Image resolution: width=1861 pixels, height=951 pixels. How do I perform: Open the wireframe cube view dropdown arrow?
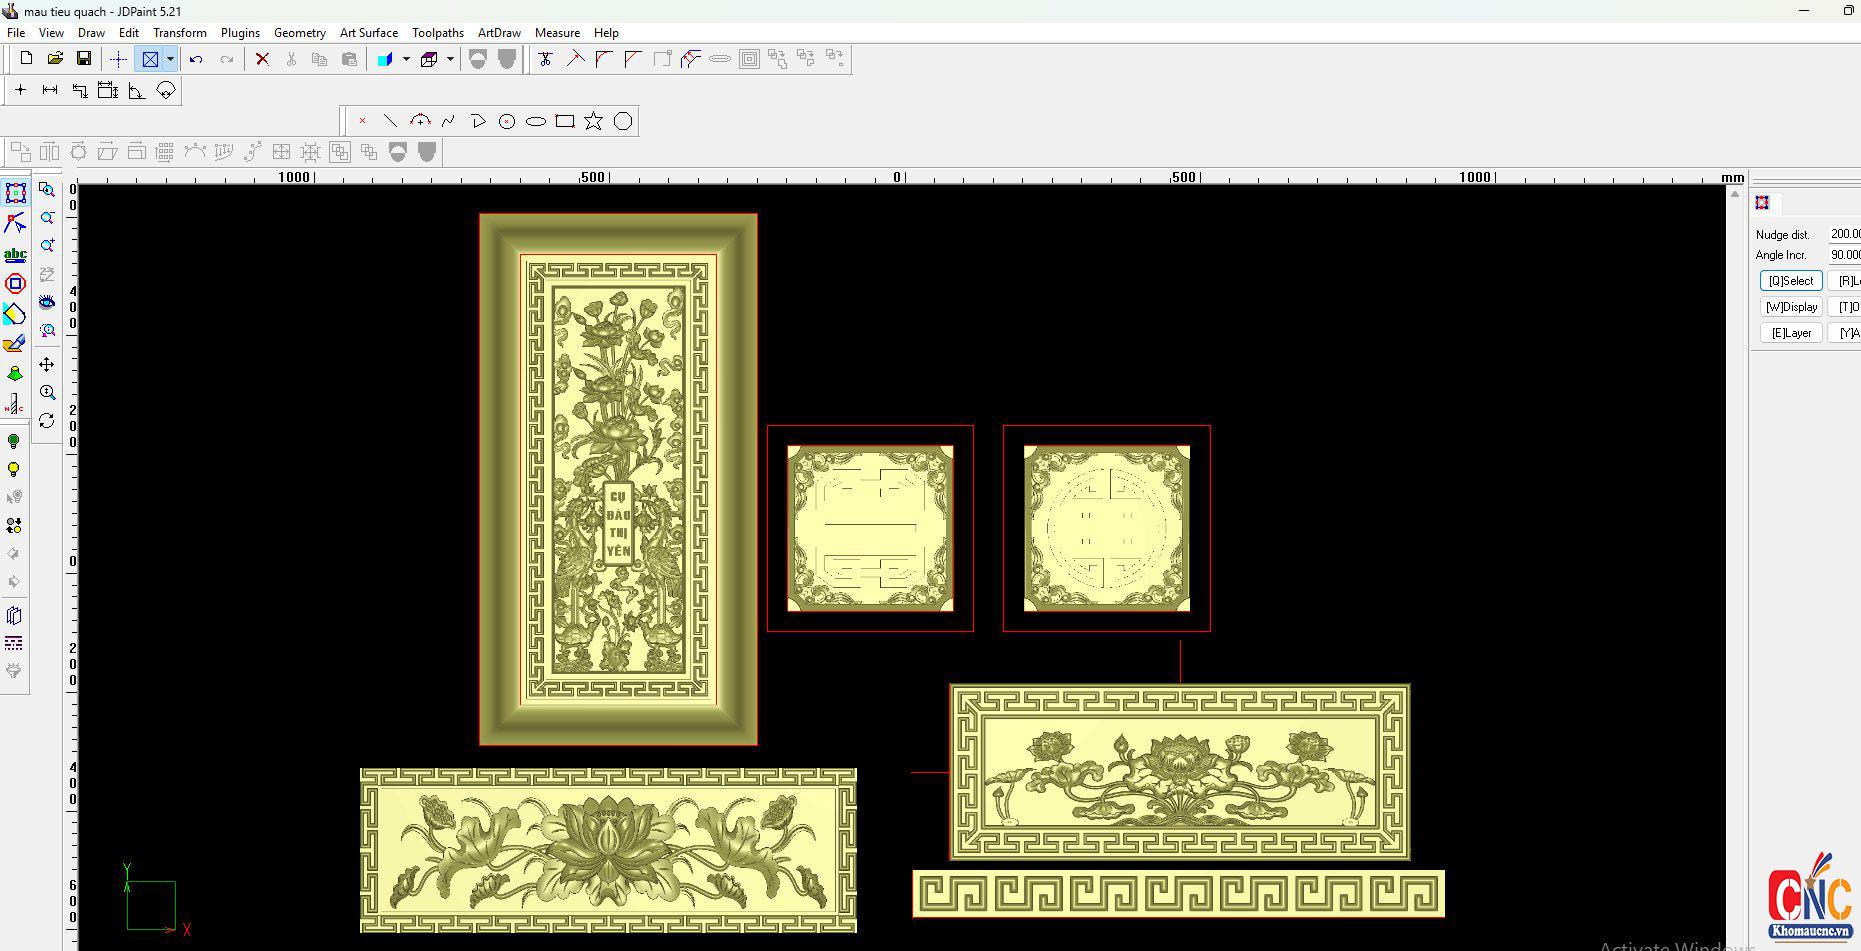point(450,59)
